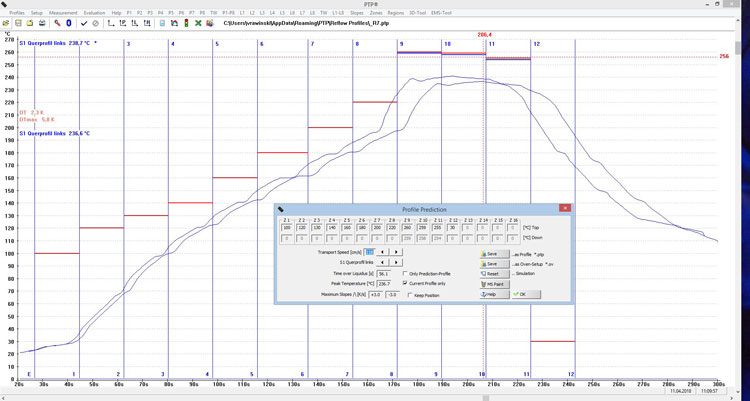Click the traffic light icon in toolbar

click(x=186, y=21)
